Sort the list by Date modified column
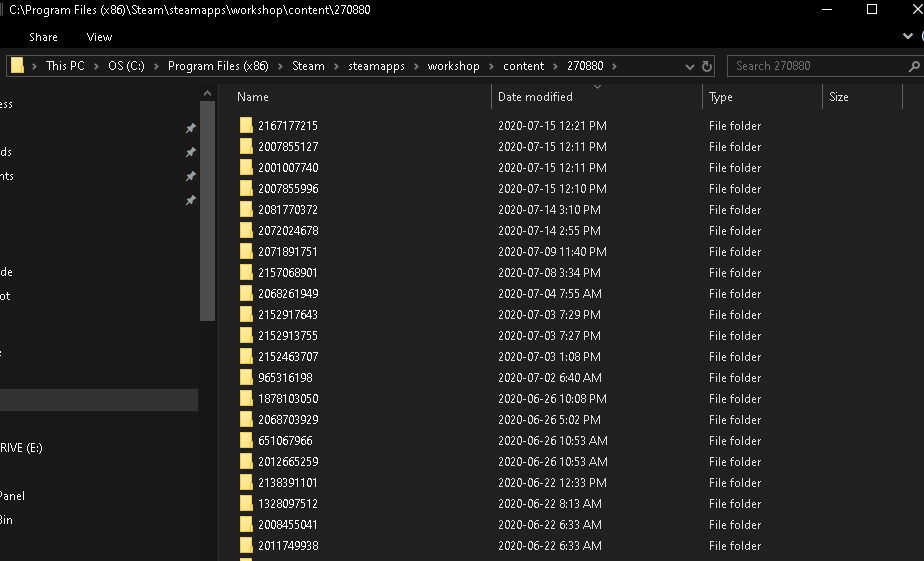 [x=535, y=97]
